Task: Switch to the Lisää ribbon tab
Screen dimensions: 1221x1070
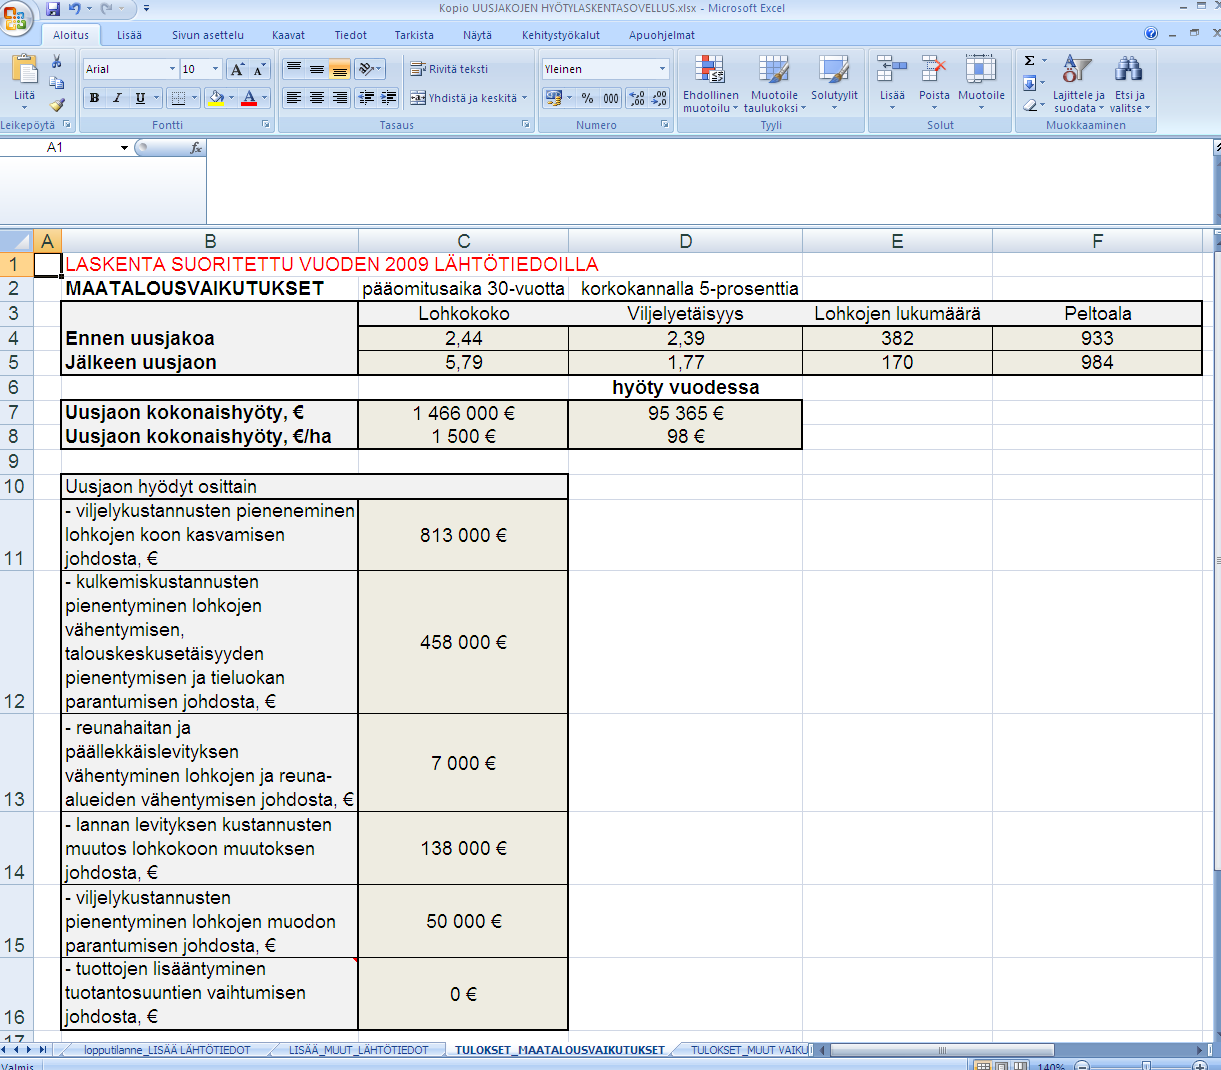Action: [x=129, y=35]
